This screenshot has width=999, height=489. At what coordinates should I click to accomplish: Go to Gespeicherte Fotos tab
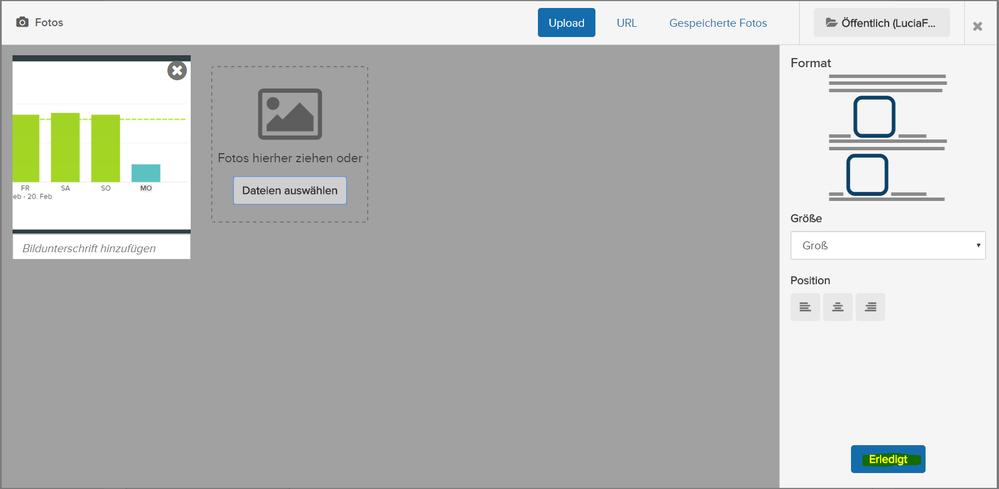point(718,23)
